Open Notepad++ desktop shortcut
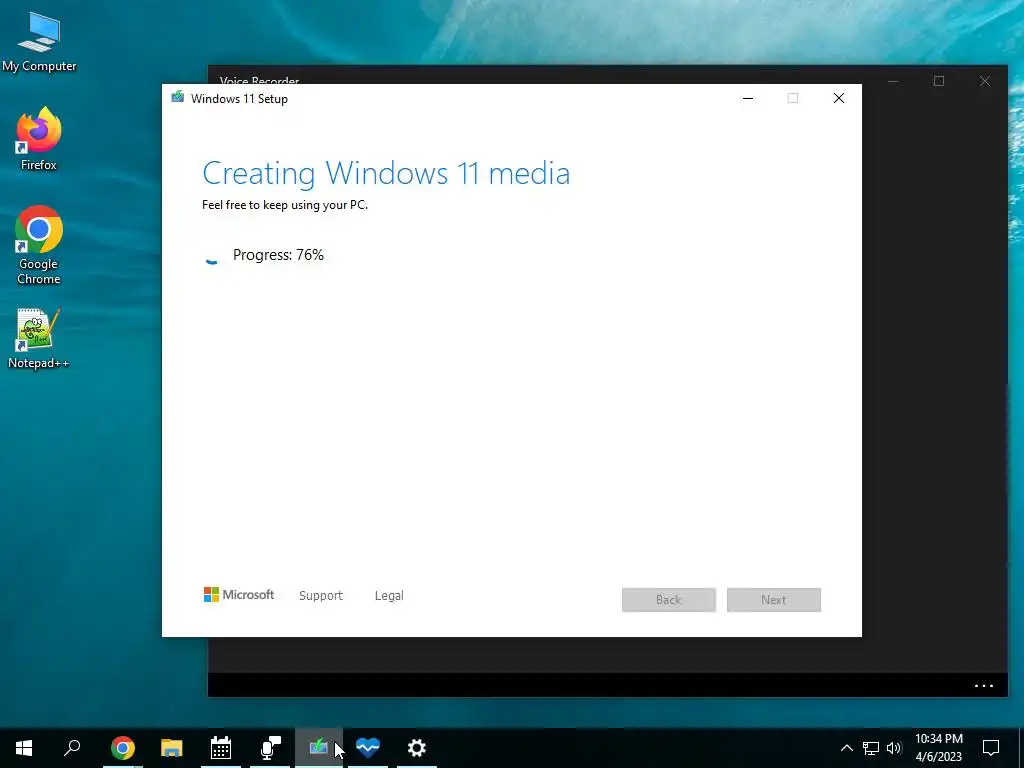Image resolution: width=1024 pixels, height=768 pixels. coord(39,338)
